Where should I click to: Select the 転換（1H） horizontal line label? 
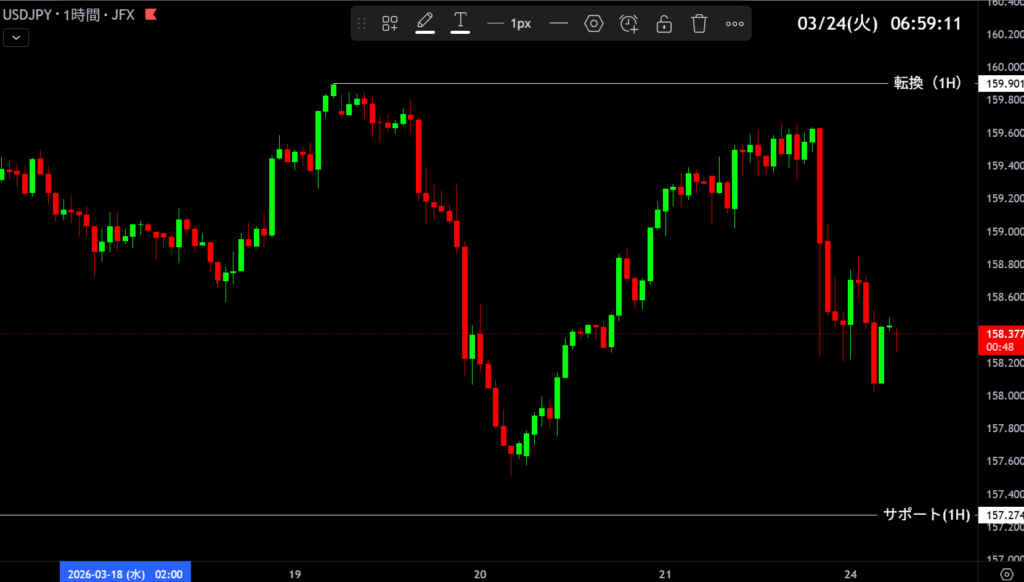pyautogui.click(x=927, y=83)
